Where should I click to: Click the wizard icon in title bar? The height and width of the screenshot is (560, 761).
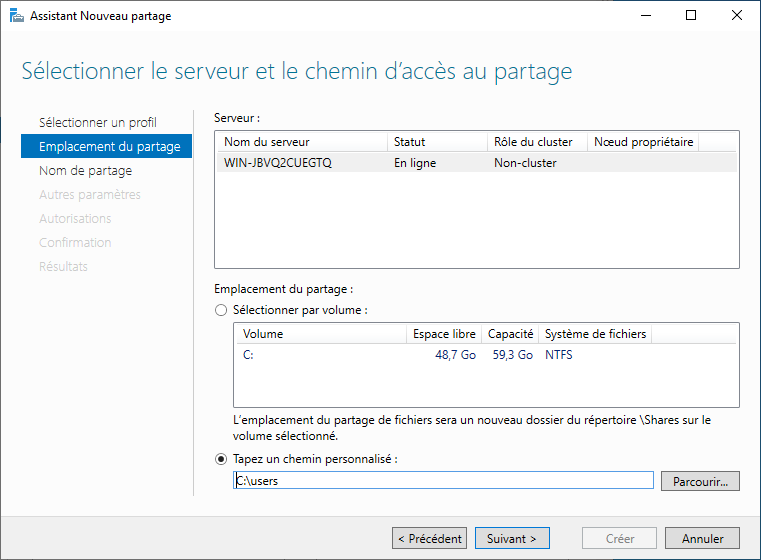pos(15,16)
